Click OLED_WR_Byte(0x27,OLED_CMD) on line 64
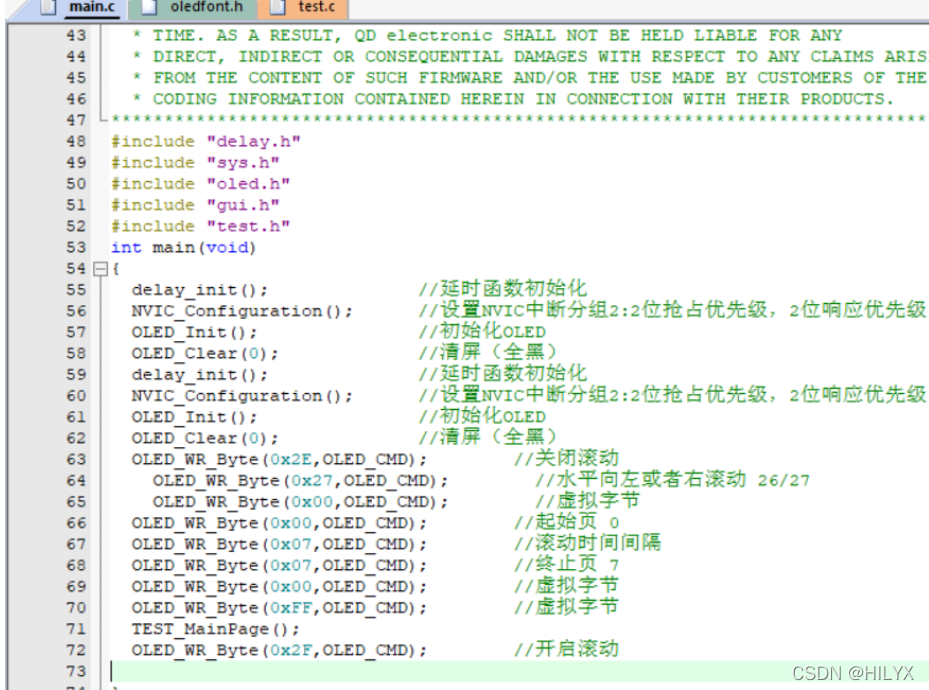Image resolution: width=929 pixels, height=690 pixels. (300, 481)
